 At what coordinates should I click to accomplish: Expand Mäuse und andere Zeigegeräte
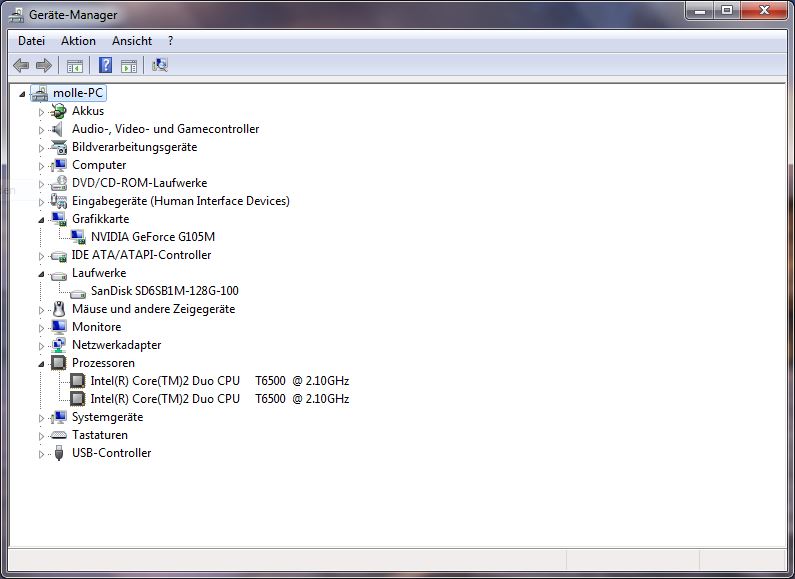tap(41, 310)
